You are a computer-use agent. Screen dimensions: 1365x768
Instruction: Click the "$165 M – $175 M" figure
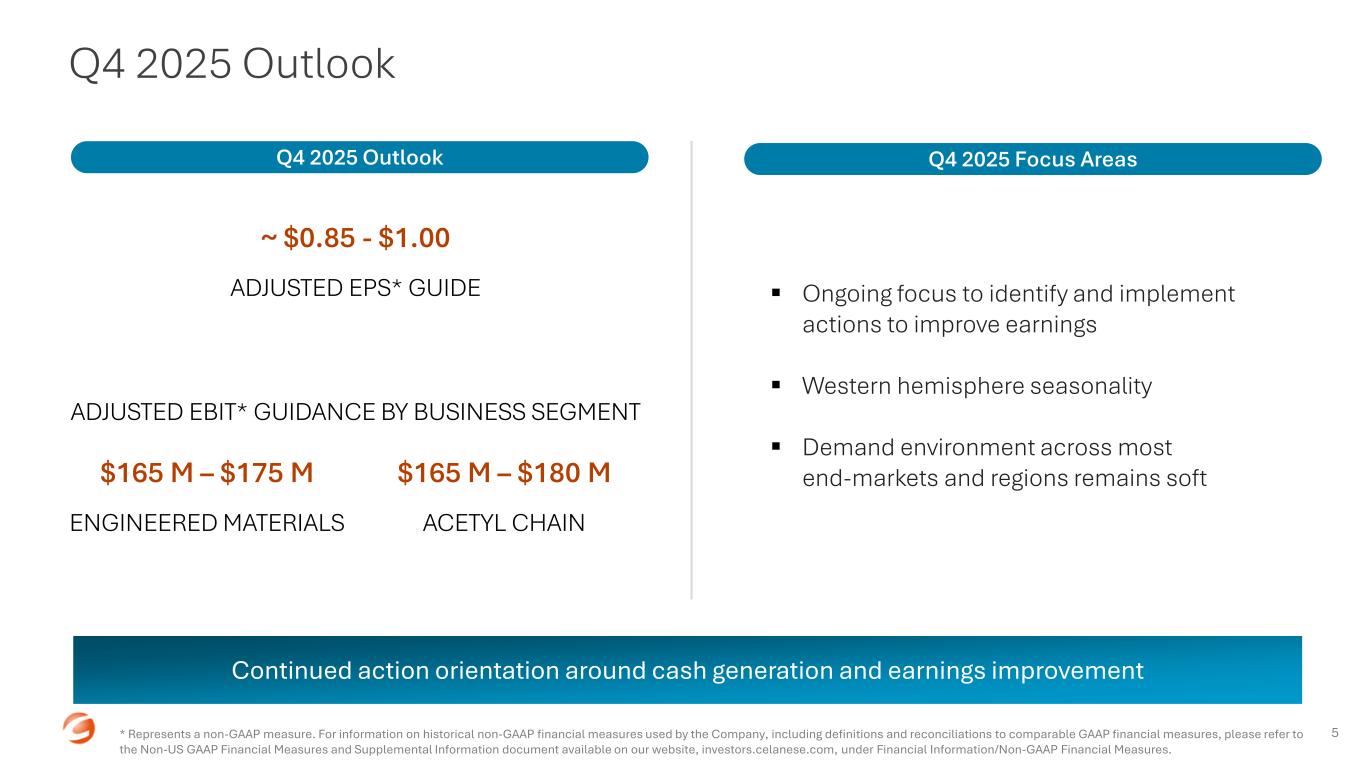[x=207, y=472]
